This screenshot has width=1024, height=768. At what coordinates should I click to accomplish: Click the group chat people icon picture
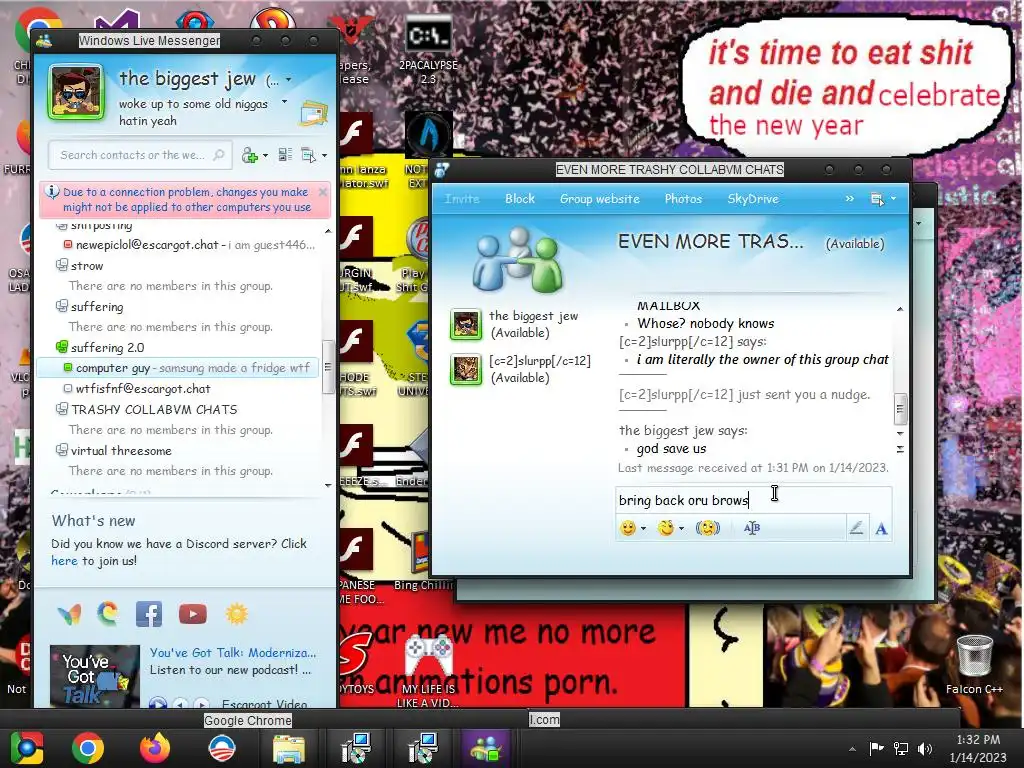coord(519,260)
